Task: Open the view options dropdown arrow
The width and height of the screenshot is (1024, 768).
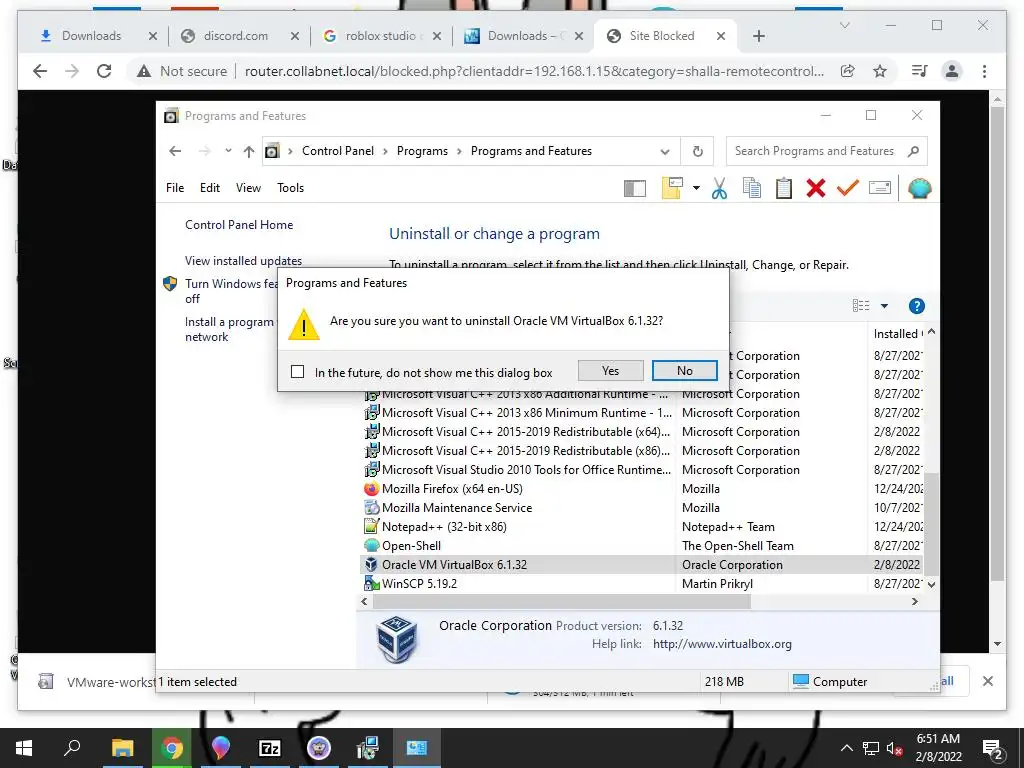Action: point(884,306)
